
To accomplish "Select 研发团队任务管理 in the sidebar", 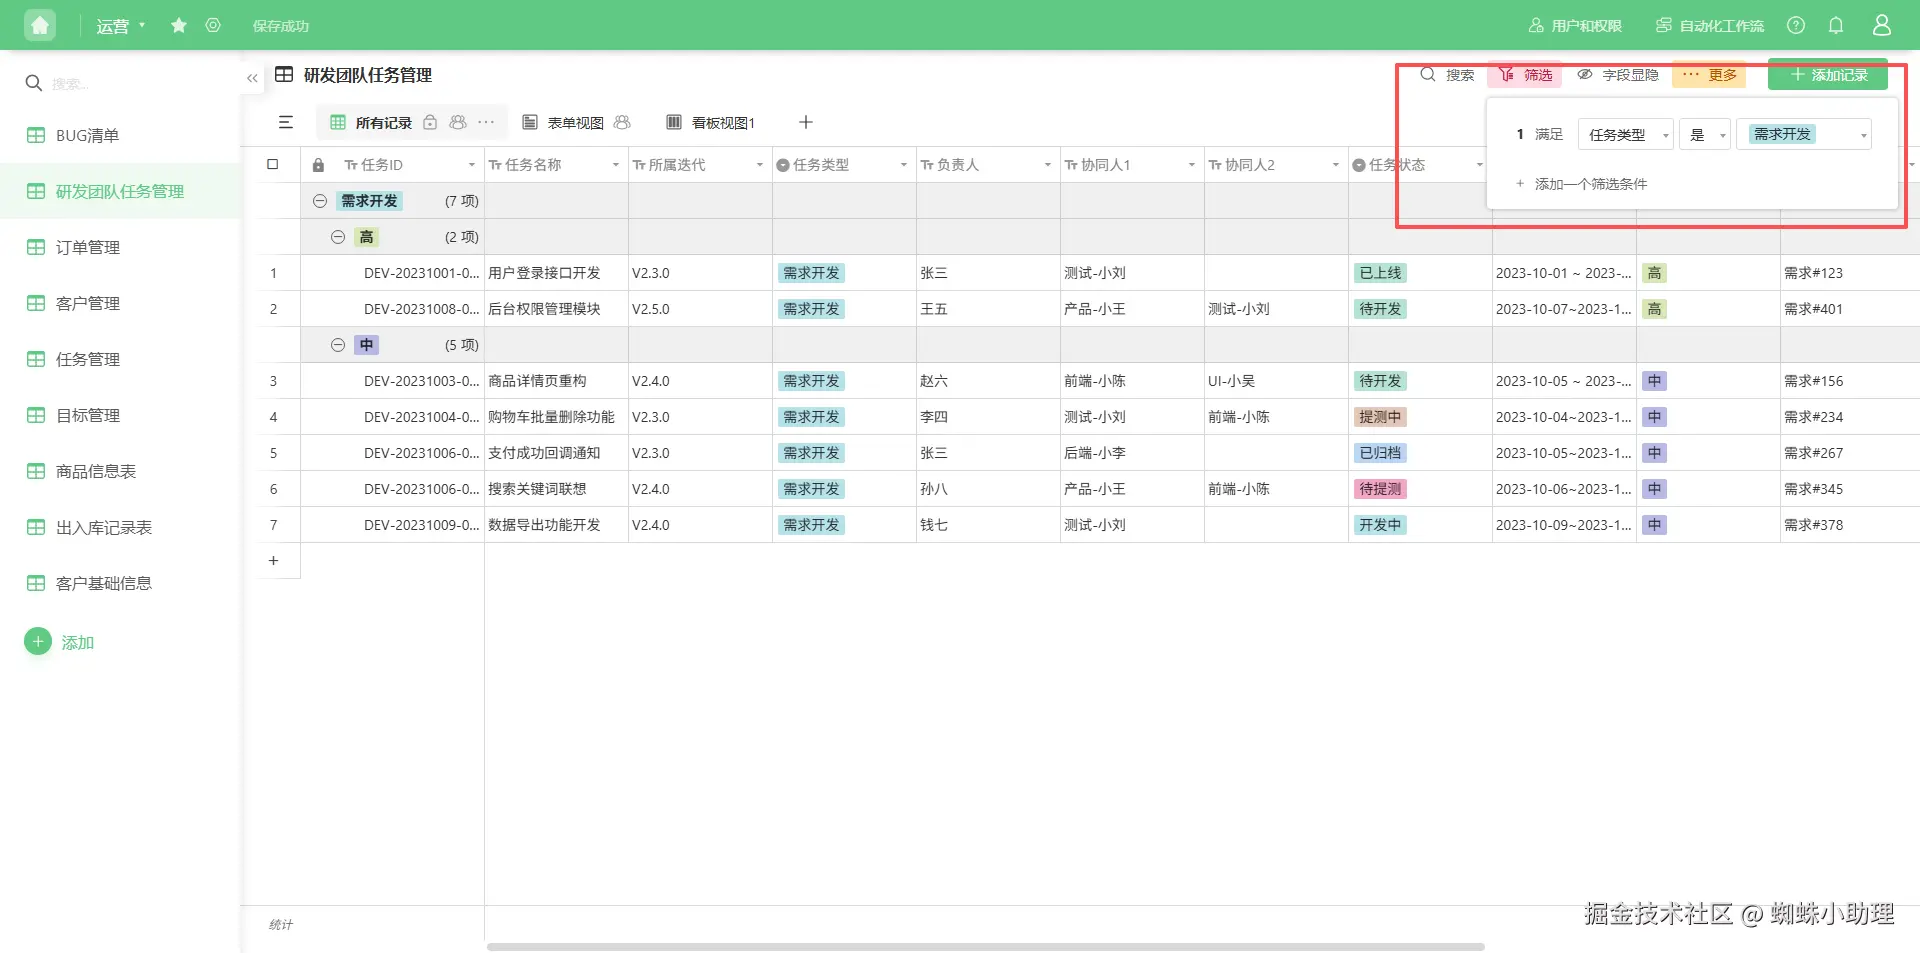I will [x=120, y=191].
